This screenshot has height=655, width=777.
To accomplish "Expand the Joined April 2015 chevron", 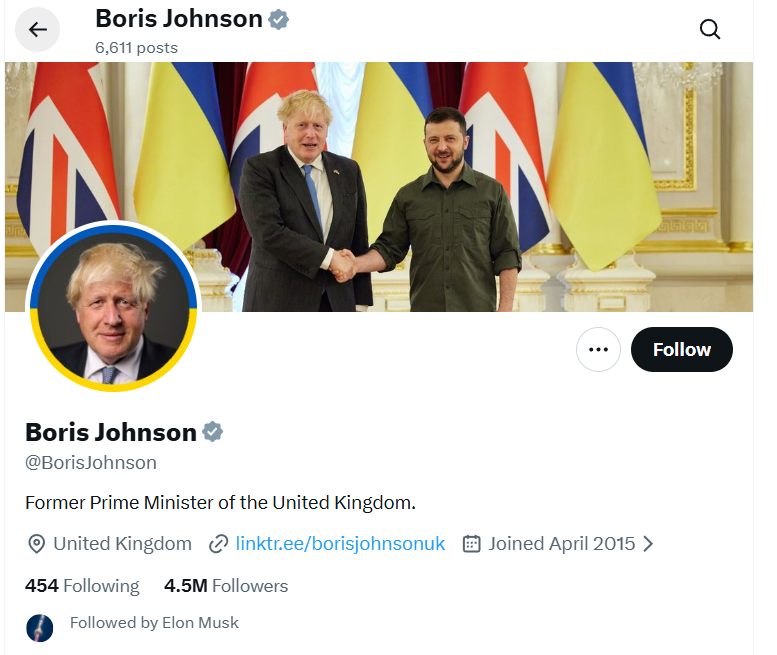I will pyautogui.click(x=648, y=544).
